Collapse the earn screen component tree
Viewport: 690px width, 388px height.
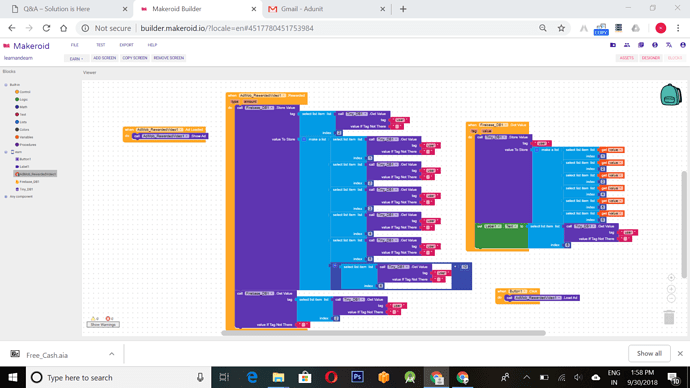click(x=6, y=152)
